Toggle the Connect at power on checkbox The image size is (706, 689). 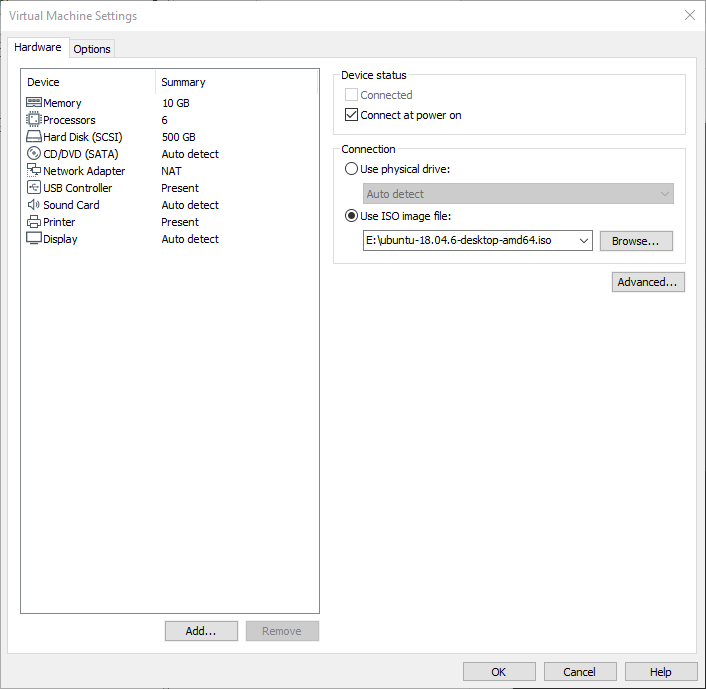(x=351, y=115)
